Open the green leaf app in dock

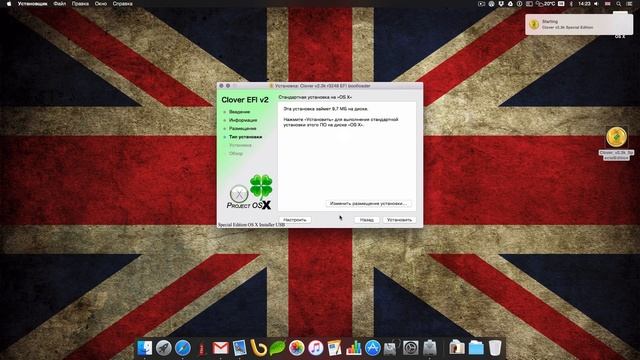[278, 348]
